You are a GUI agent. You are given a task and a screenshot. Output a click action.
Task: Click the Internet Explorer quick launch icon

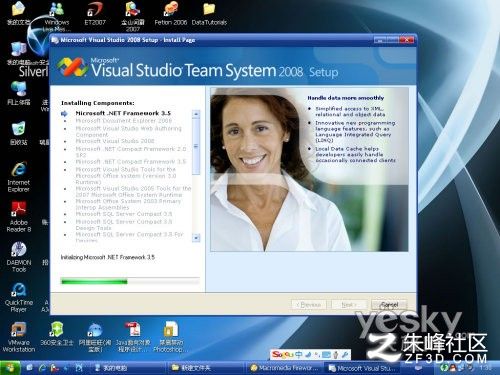point(43,368)
